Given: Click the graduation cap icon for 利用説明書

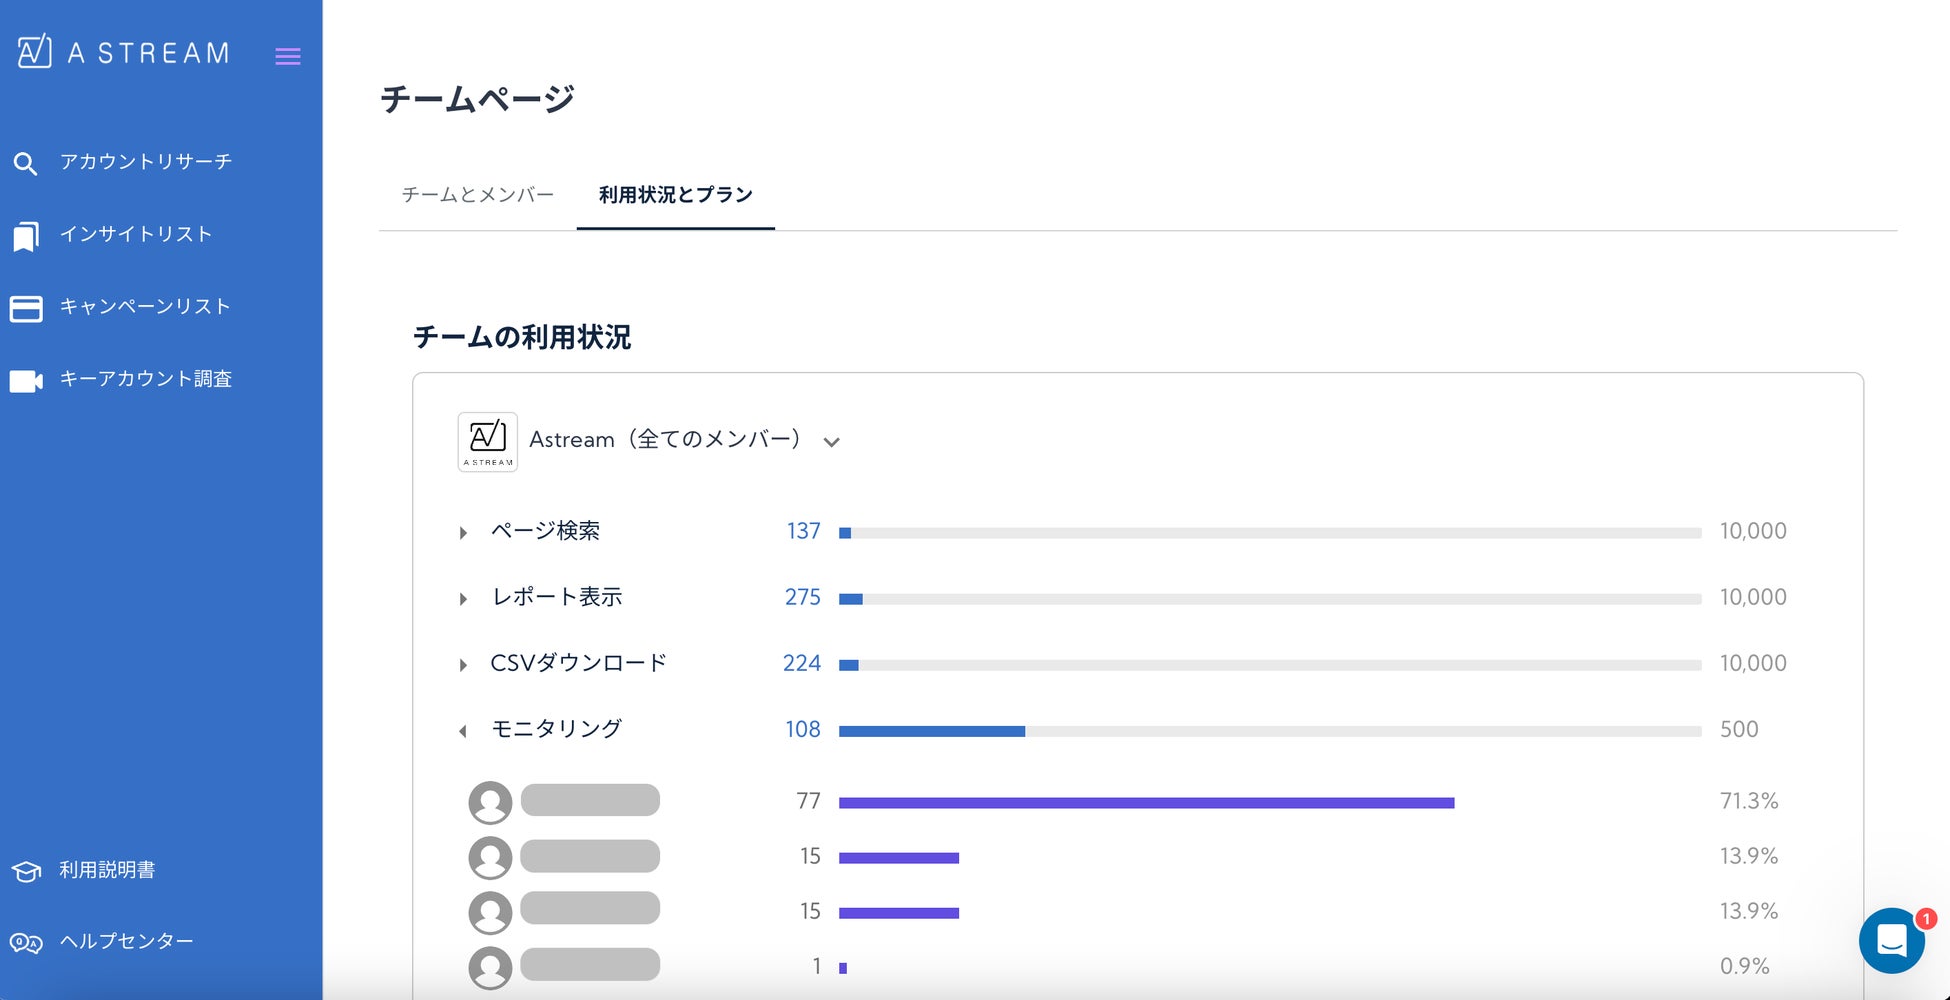Looking at the screenshot, I should pos(26,871).
